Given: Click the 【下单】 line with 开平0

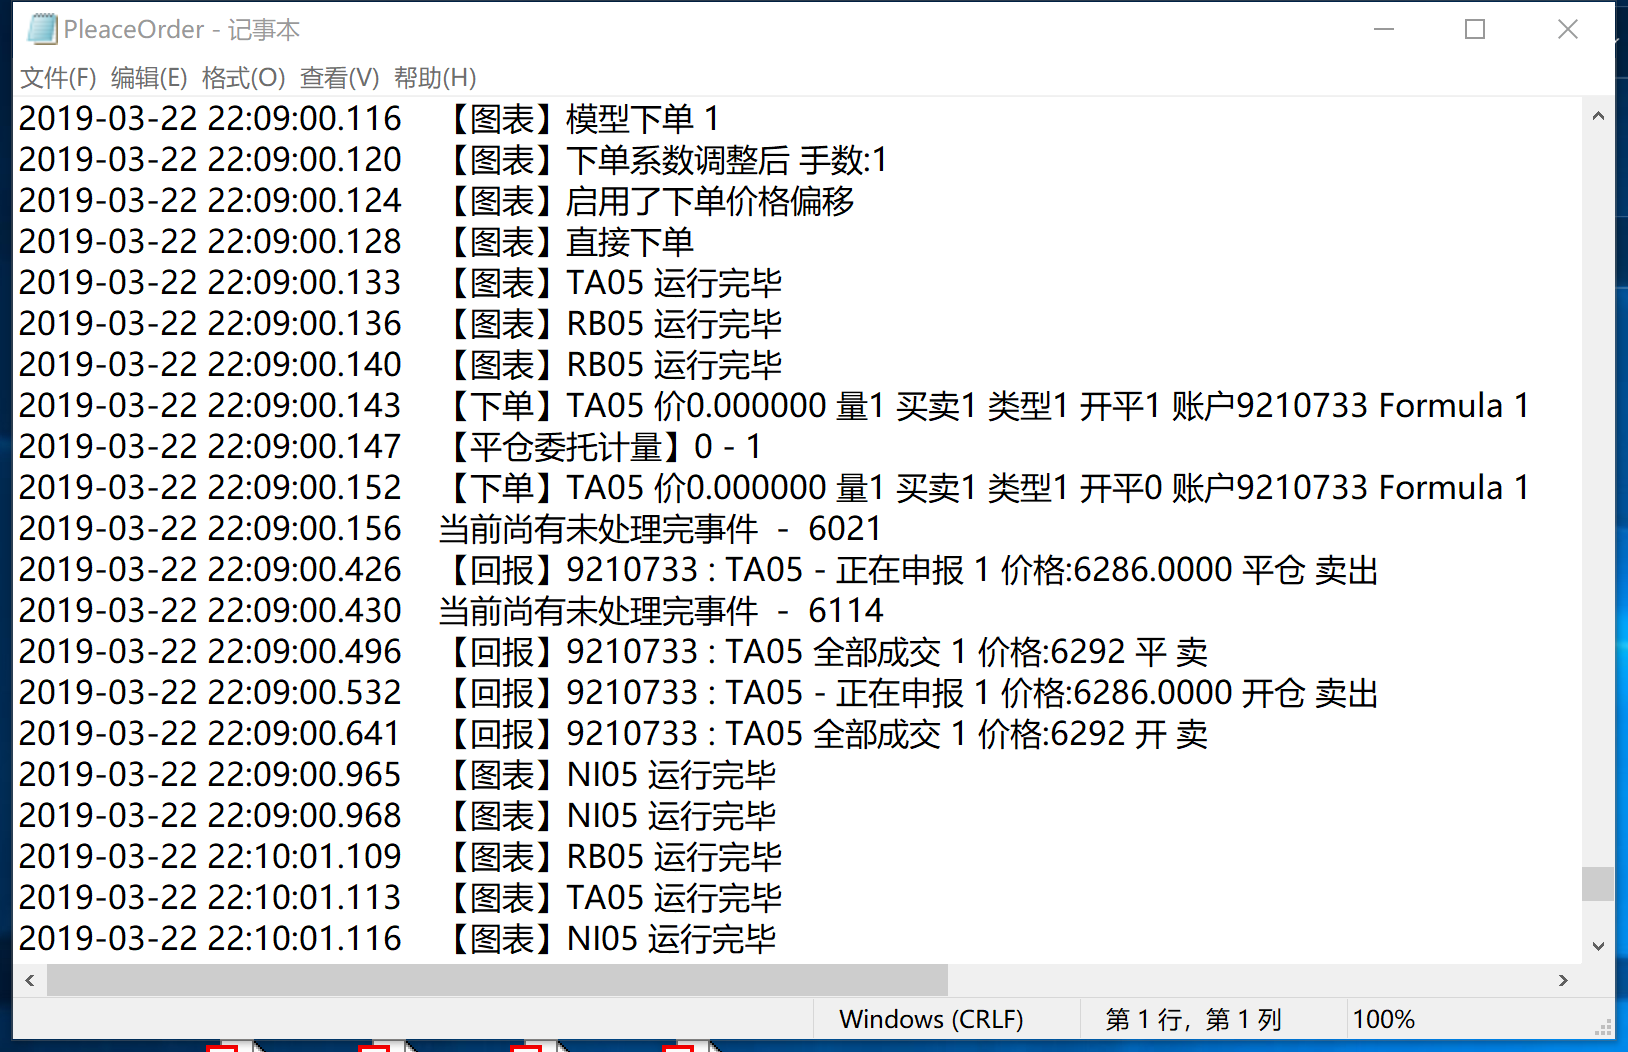Looking at the screenshot, I should (774, 488).
